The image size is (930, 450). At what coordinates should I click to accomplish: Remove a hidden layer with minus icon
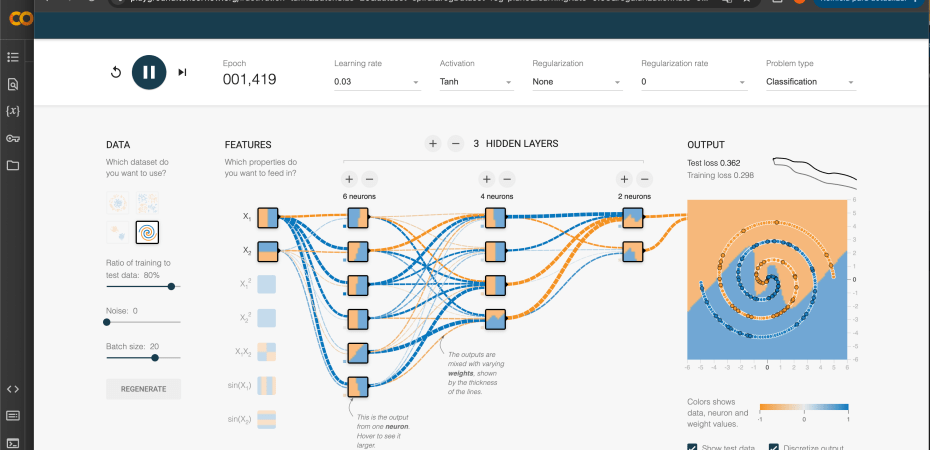coord(455,144)
